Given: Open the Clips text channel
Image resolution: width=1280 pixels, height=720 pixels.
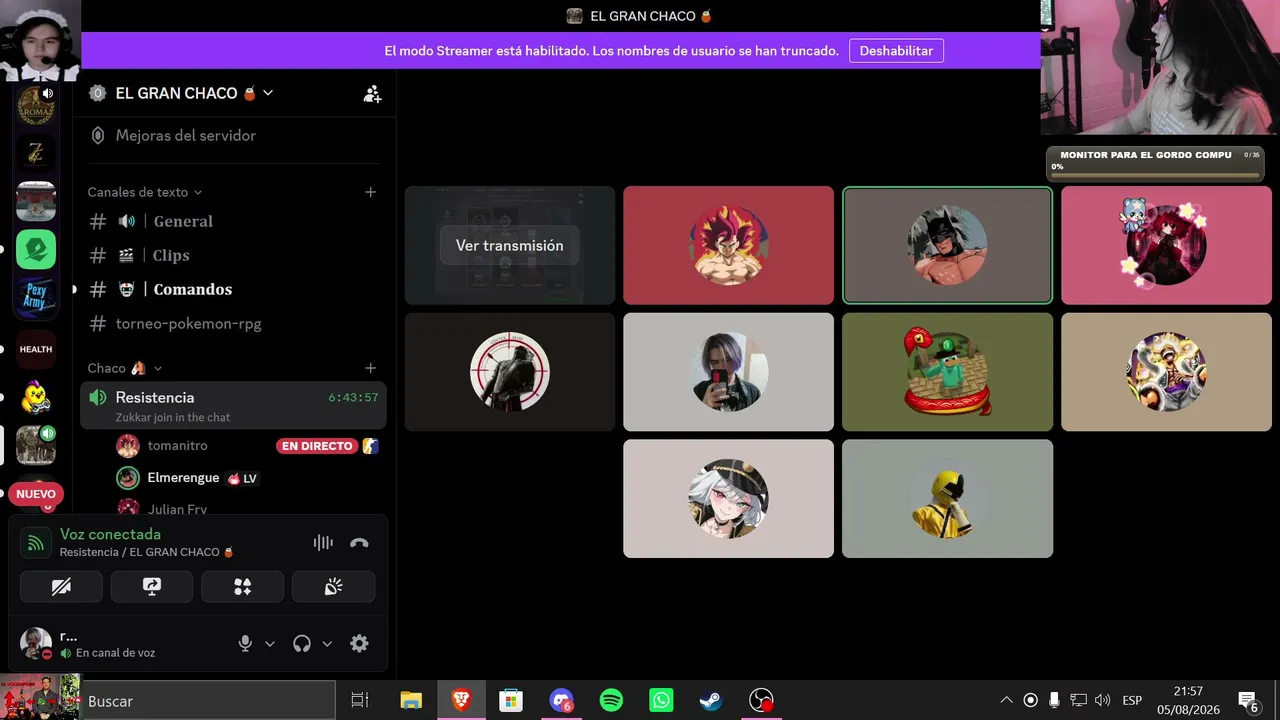Looking at the screenshot, I should click(233, 255).
